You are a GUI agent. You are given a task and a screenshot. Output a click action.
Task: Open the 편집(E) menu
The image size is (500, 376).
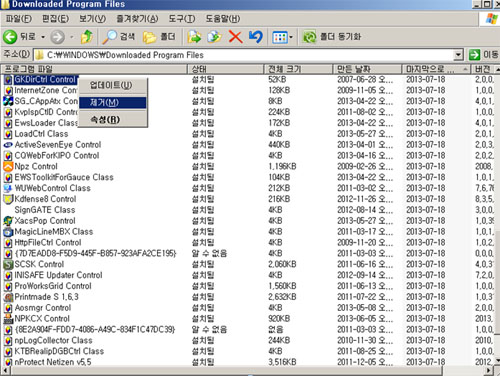[x=55, y=19]
